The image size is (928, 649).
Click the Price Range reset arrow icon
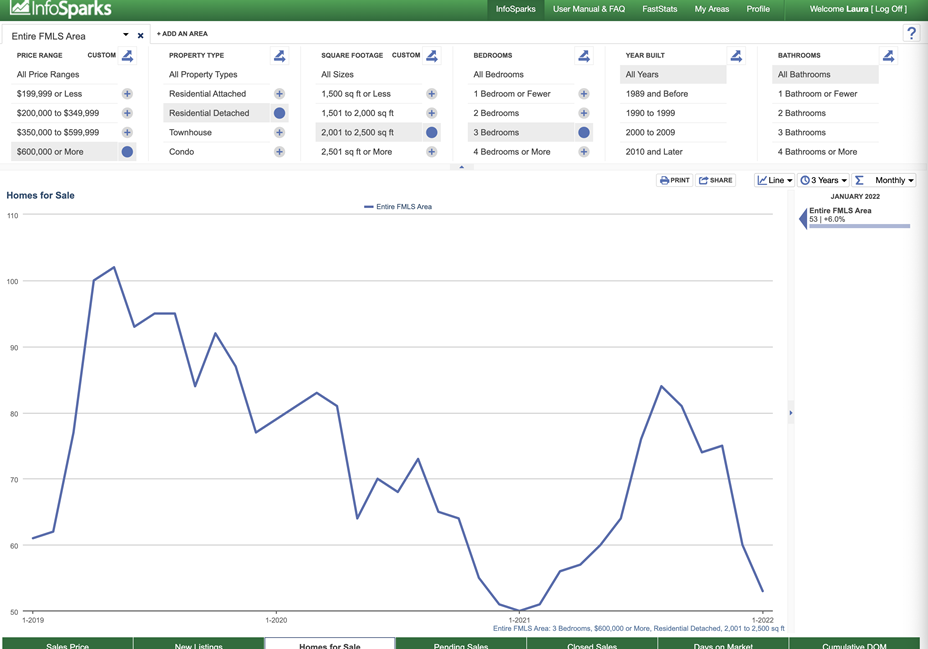(x=127, y=56)
